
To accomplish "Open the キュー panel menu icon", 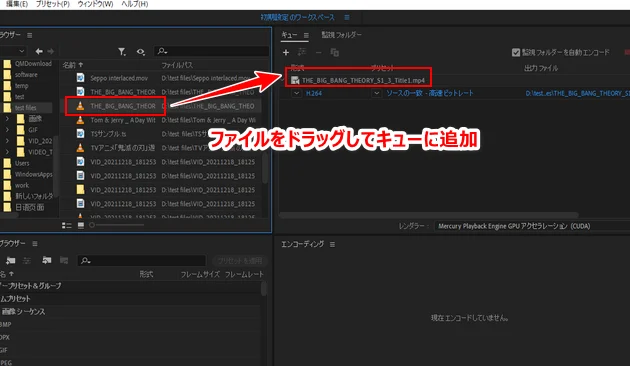I will [x=306, y=35].
